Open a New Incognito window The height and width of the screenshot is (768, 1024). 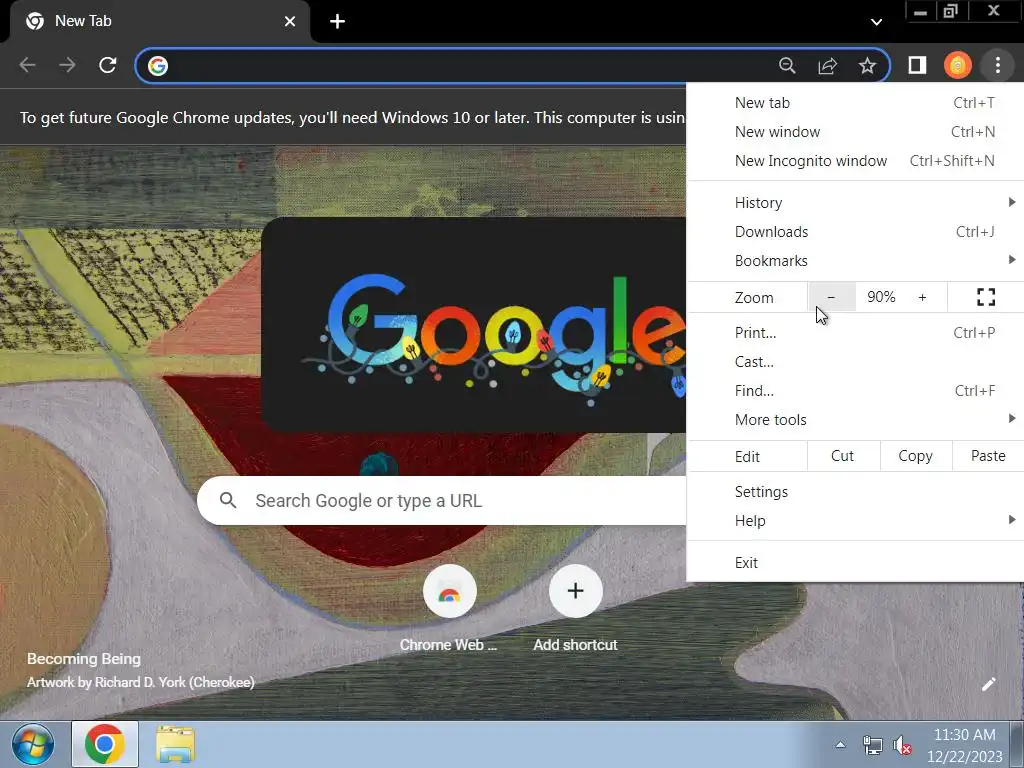coord(856,161)
